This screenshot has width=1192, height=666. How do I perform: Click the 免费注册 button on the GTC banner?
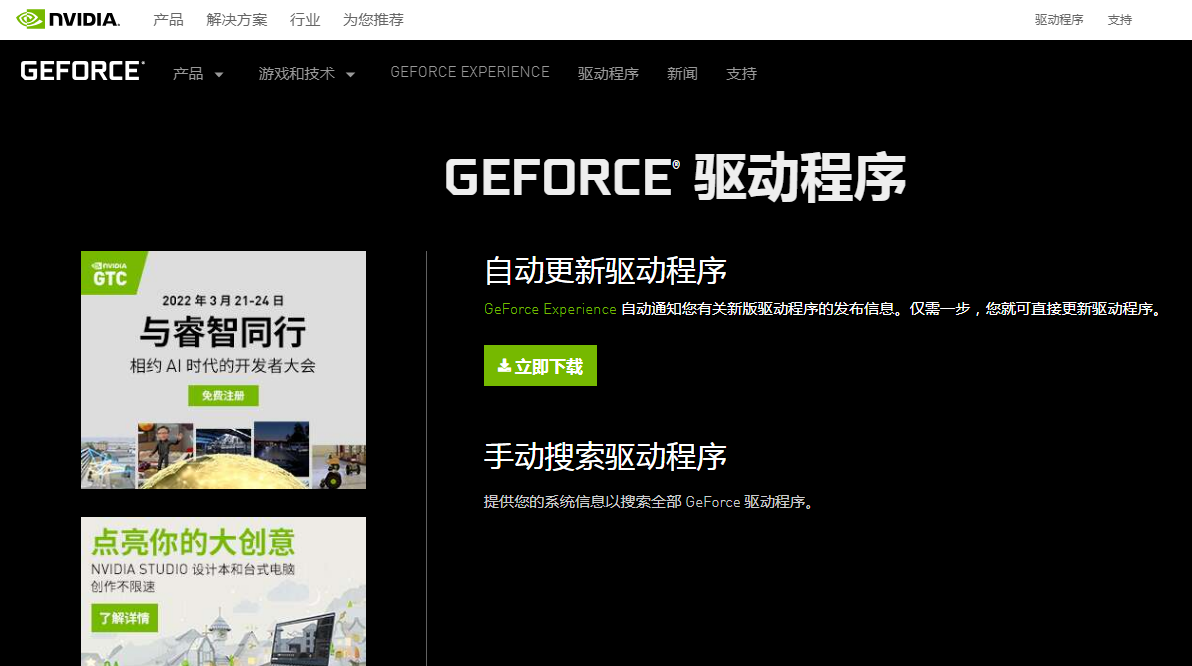(224, 395)
